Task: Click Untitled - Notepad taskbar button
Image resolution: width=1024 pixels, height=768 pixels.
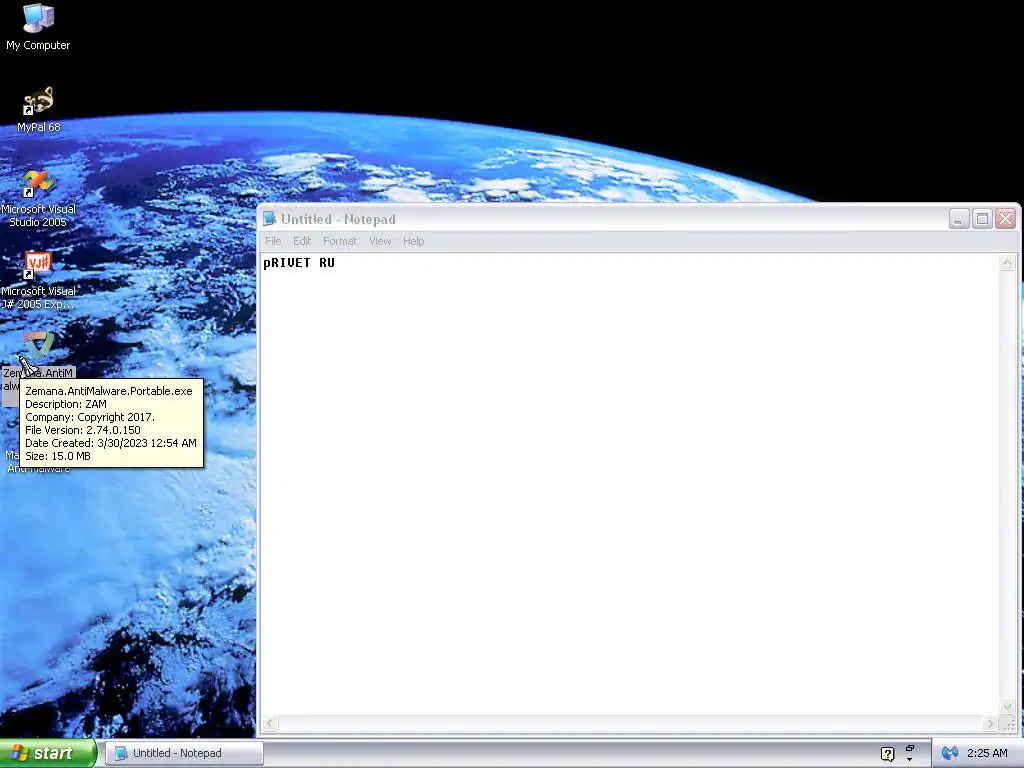Action: (184, 753)
